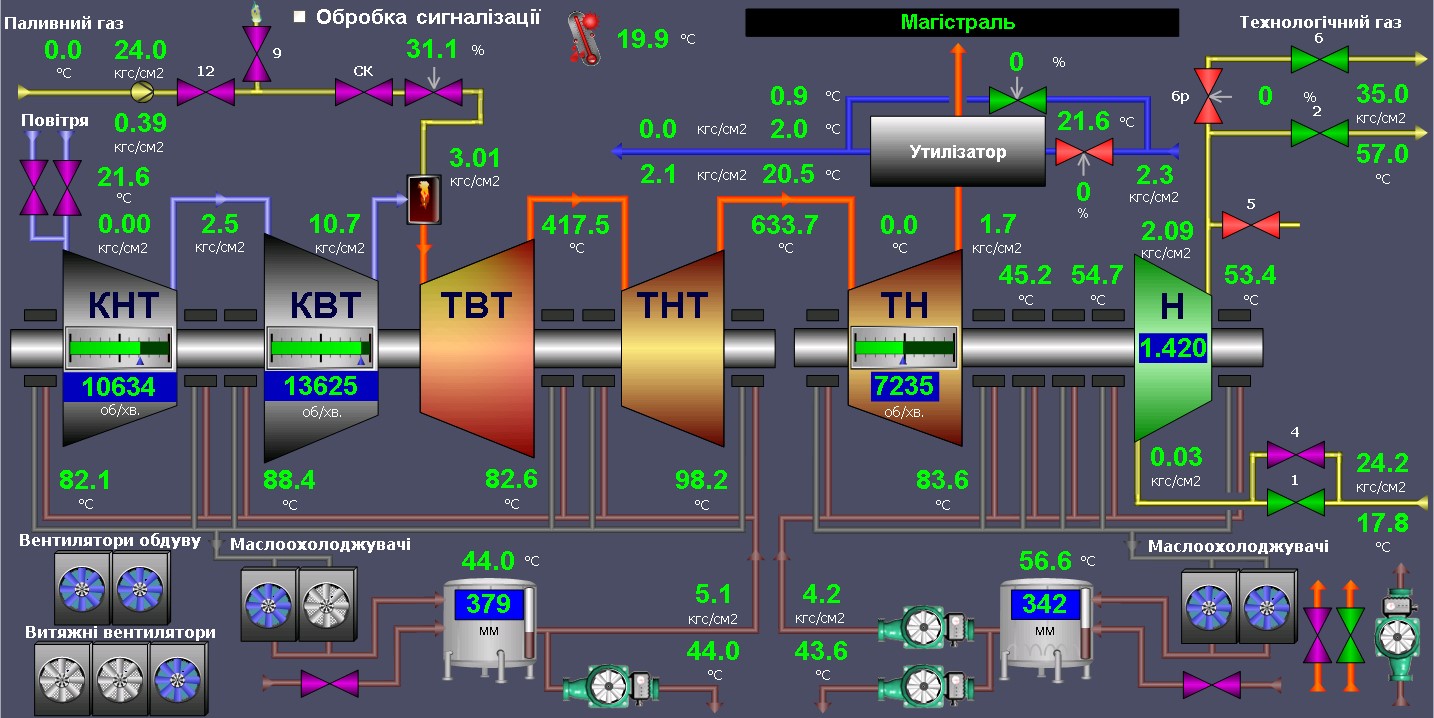The image size is (1434, 718).
Task: Click the first Вентилятори обдуву fan
Action: [x=82, y=589]
